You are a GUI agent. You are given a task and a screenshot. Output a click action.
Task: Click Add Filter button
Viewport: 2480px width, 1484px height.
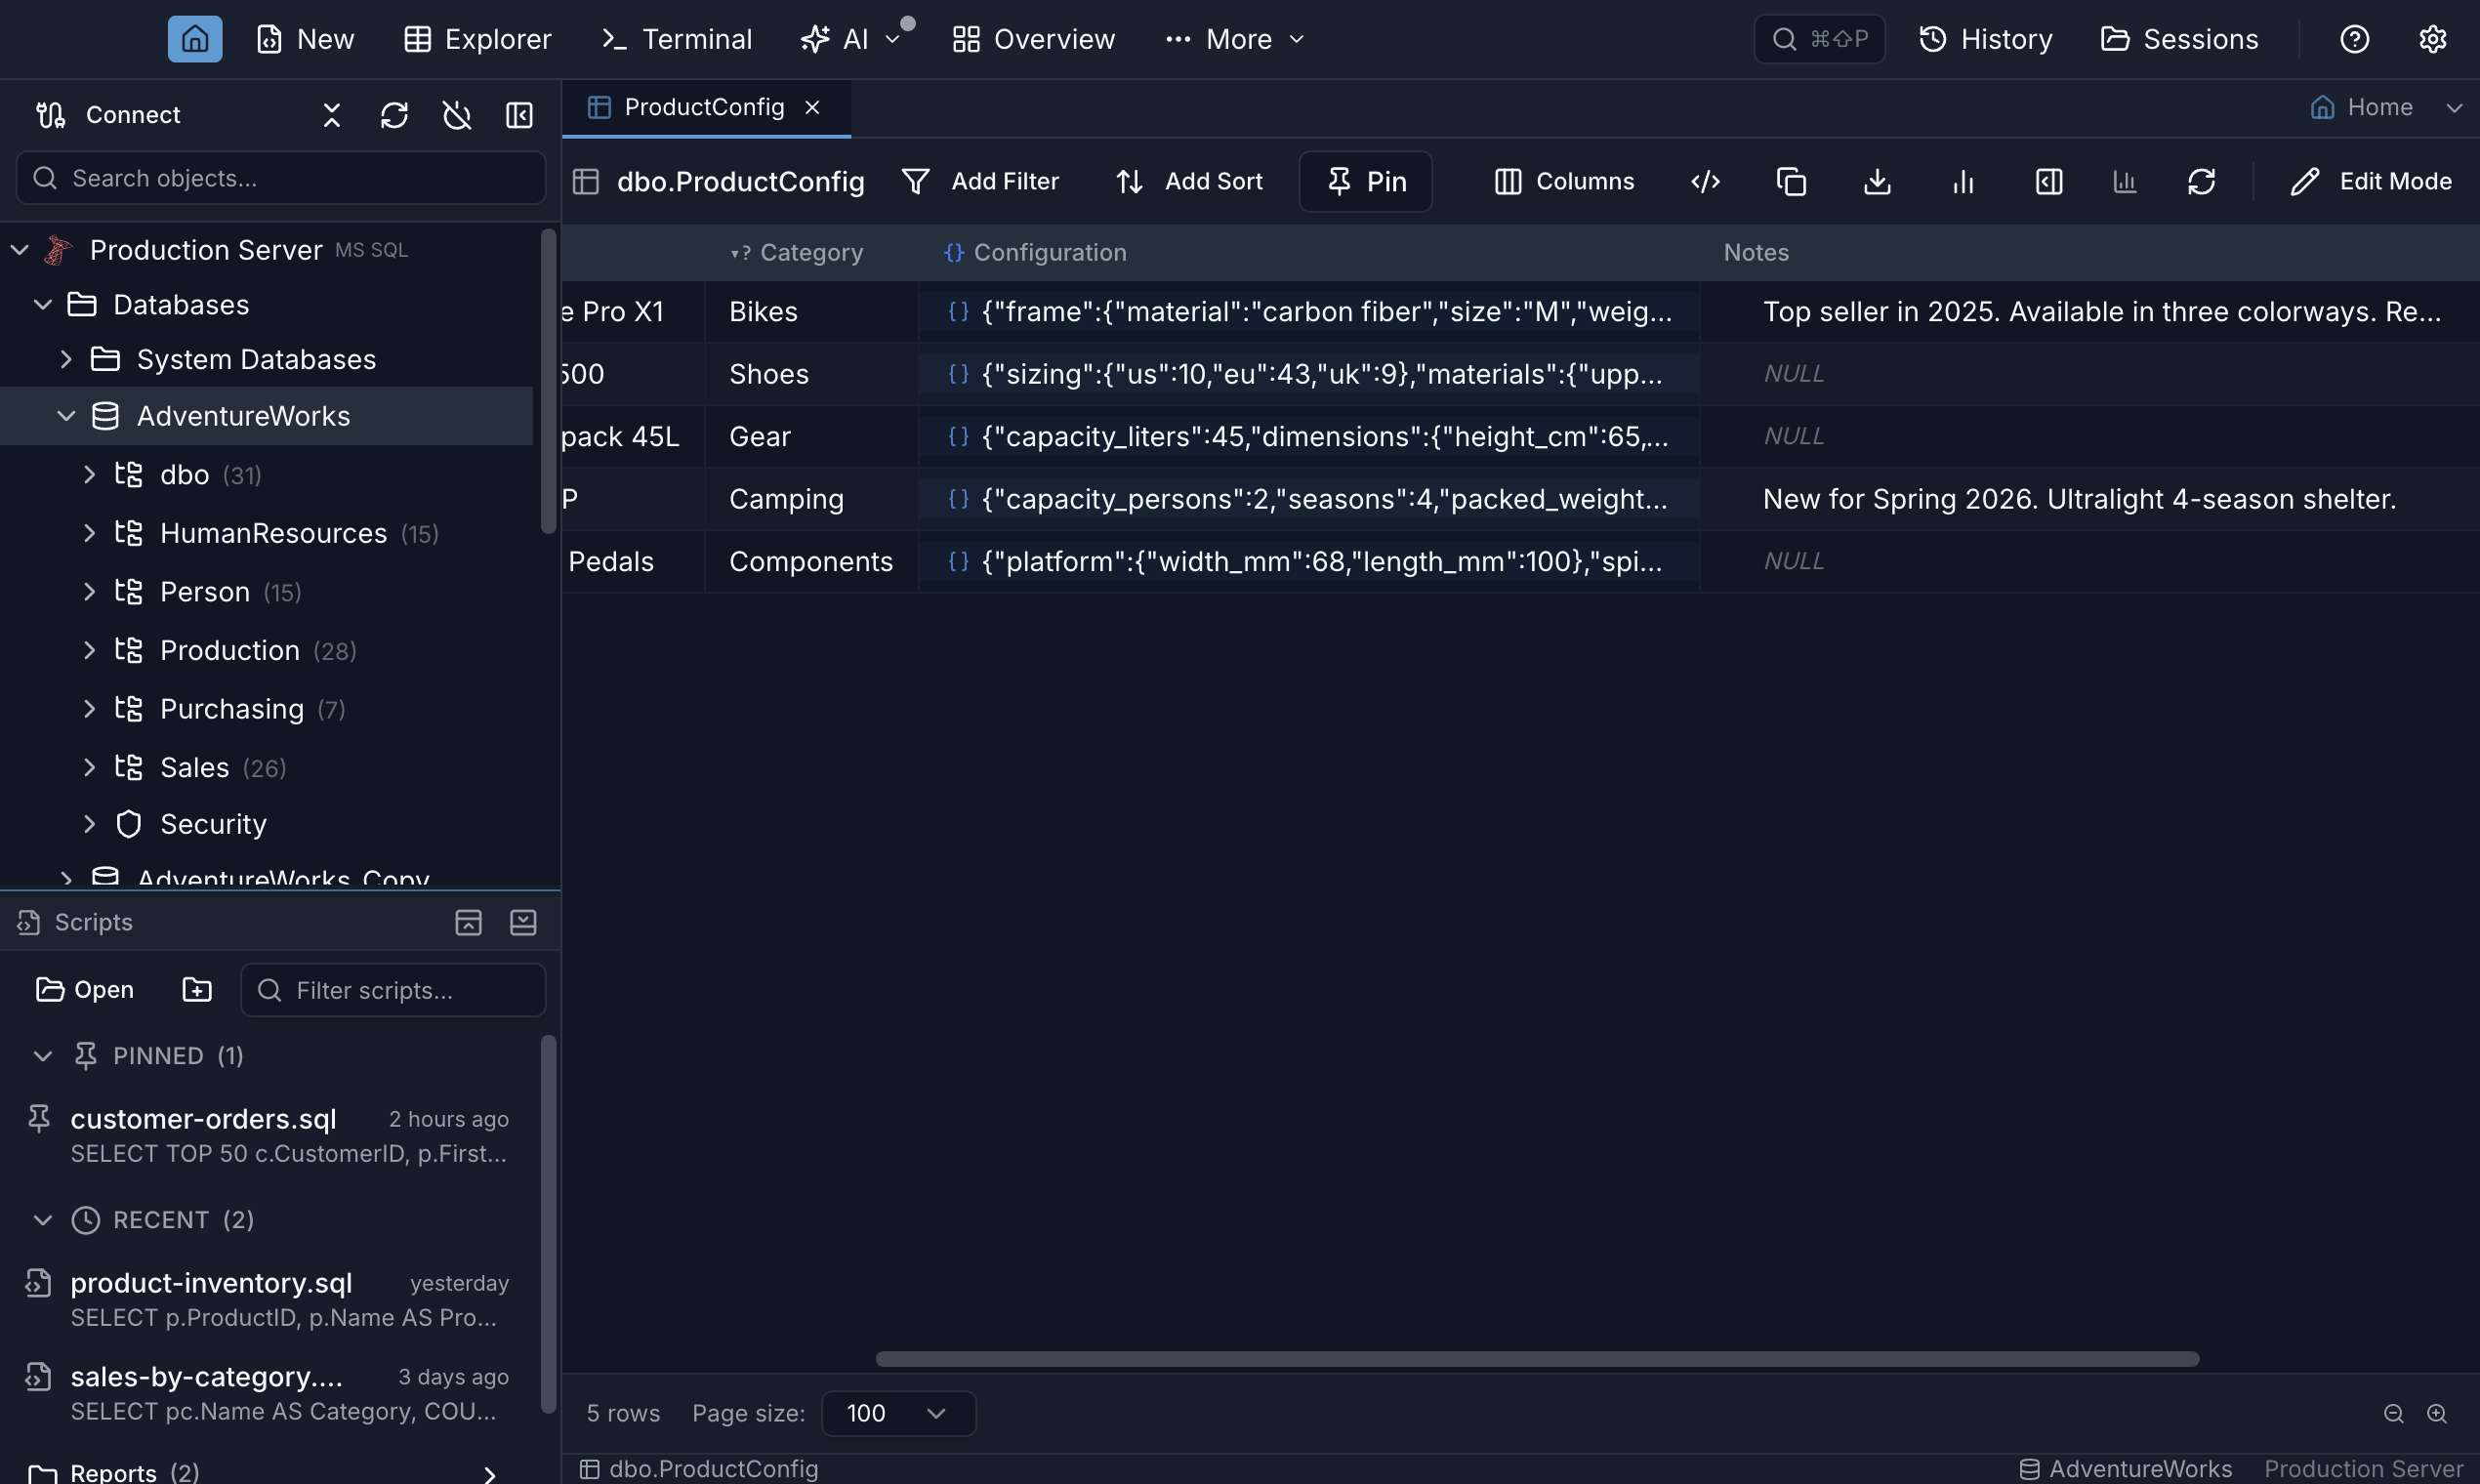point(979,181)
